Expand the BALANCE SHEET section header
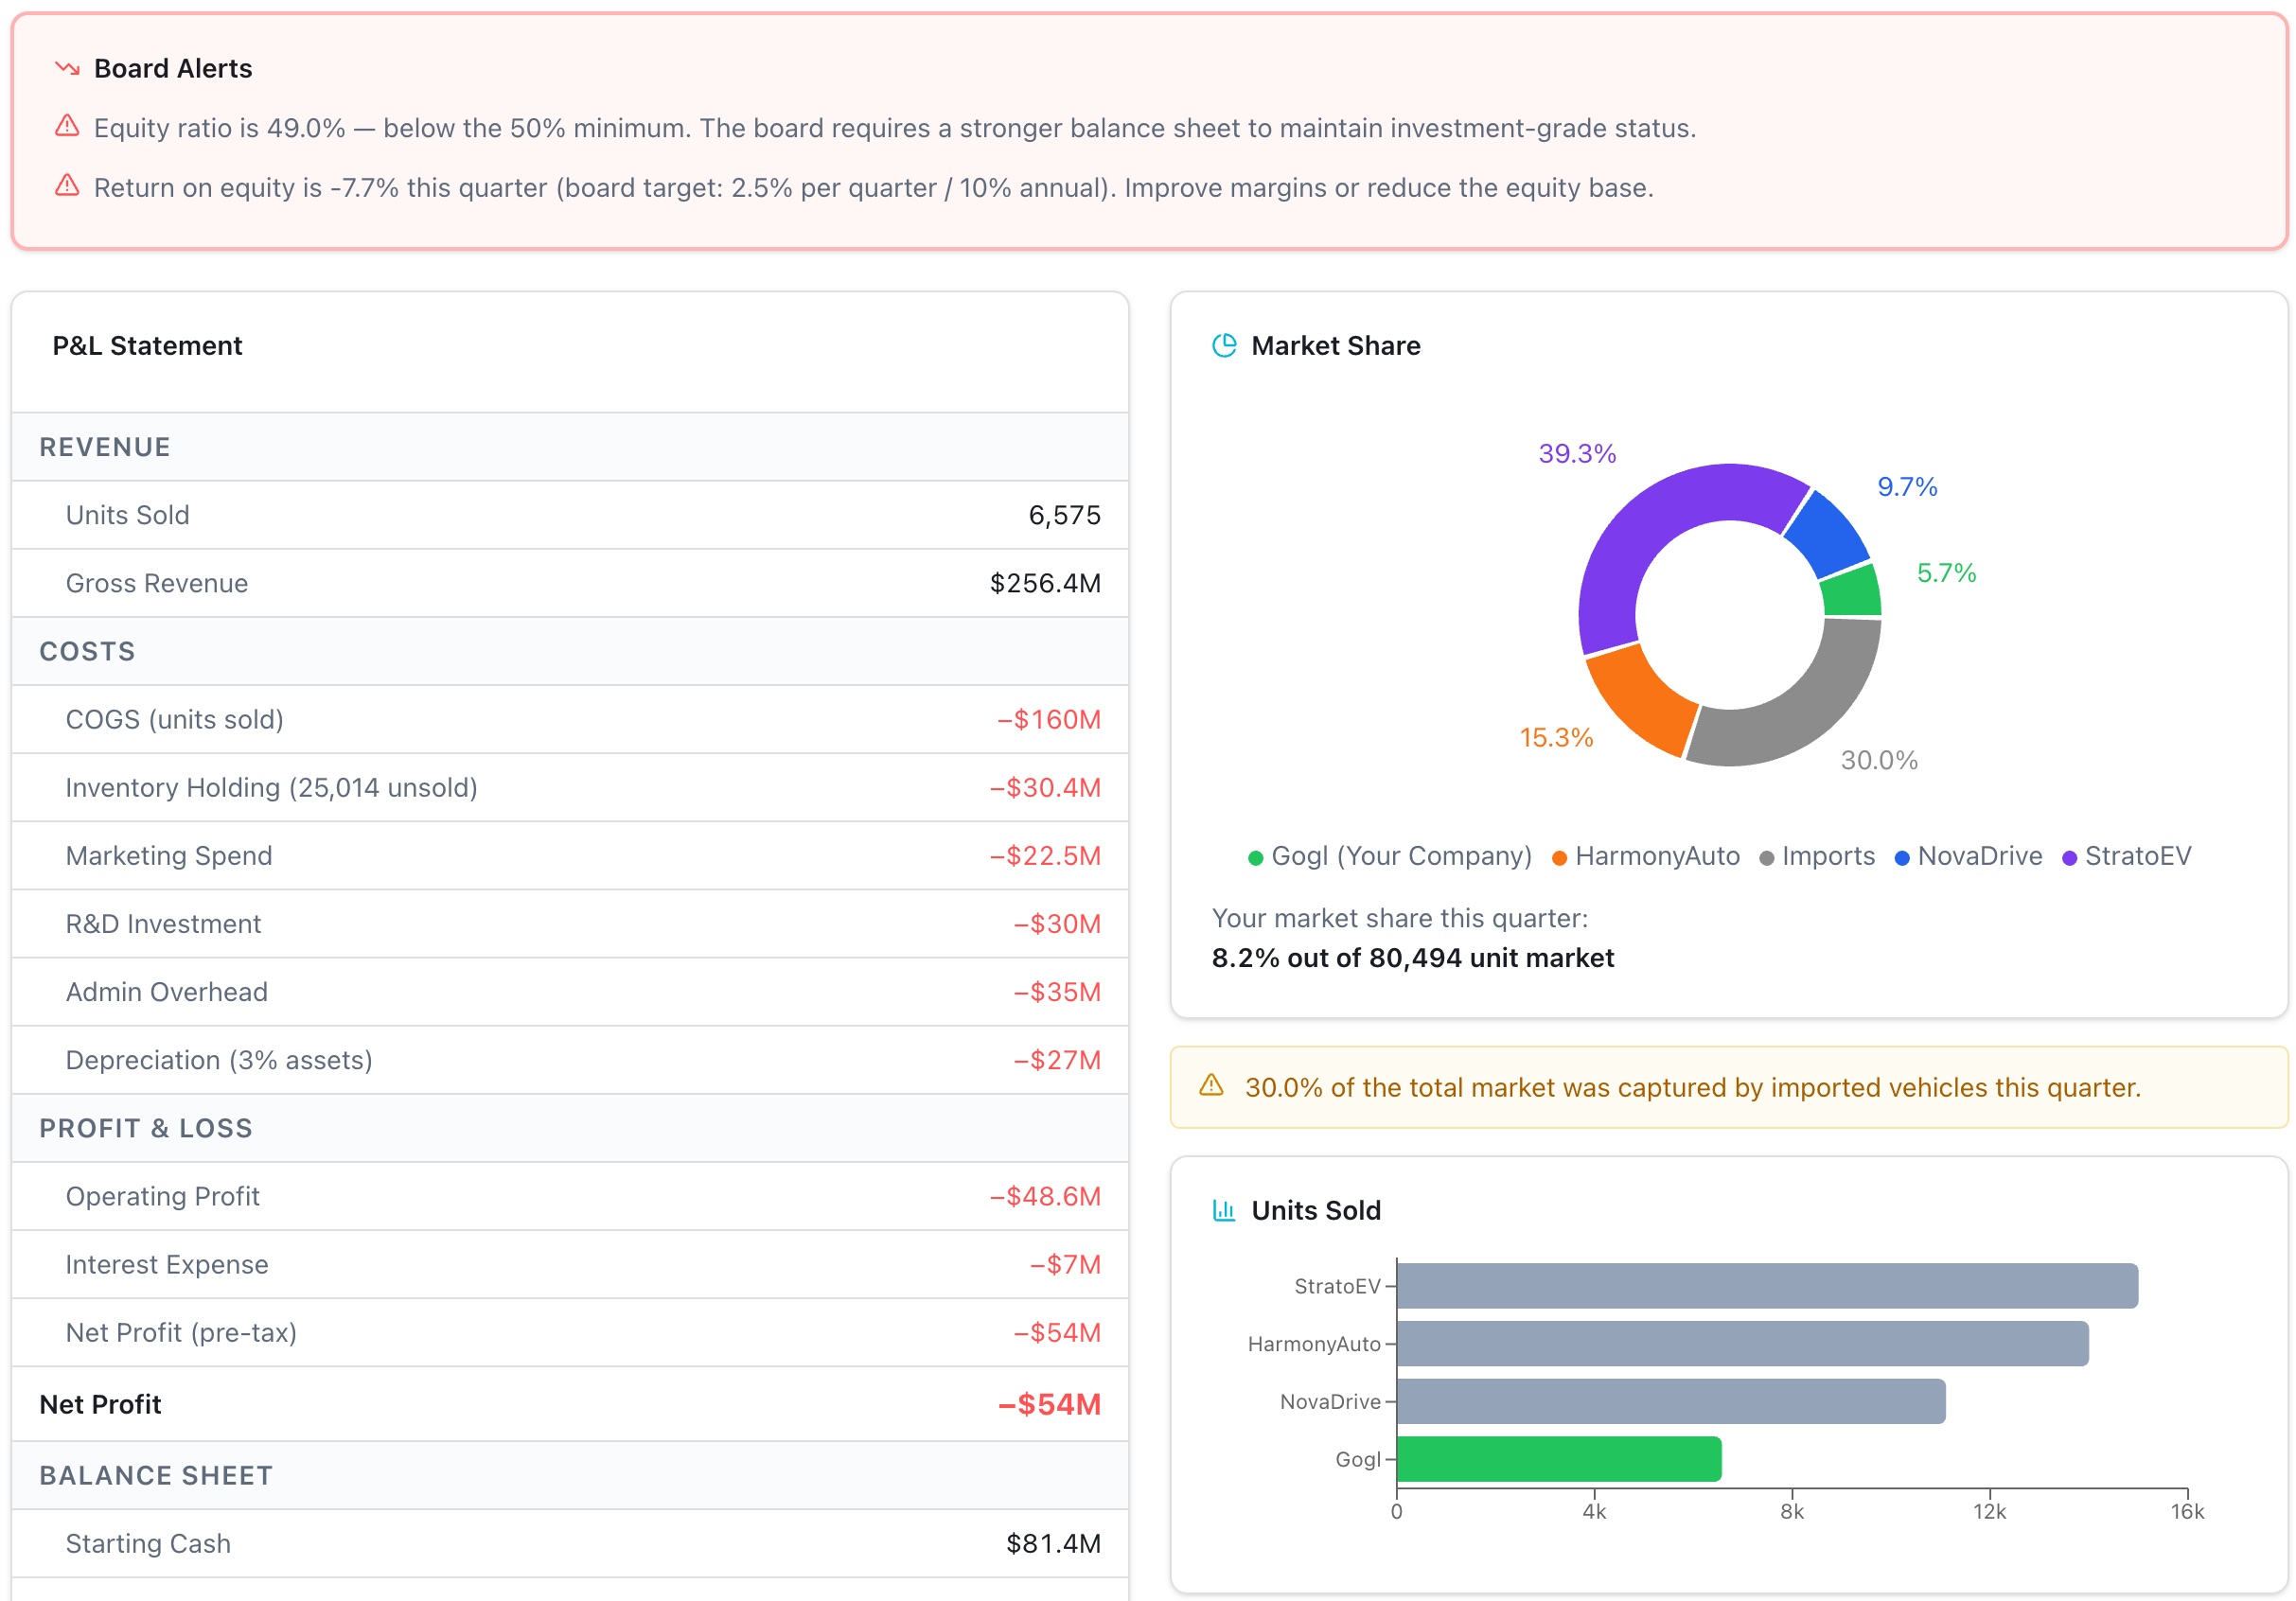Image resolution: width=2296 pixels, height=1601 pixels. tap(155, 1475)
